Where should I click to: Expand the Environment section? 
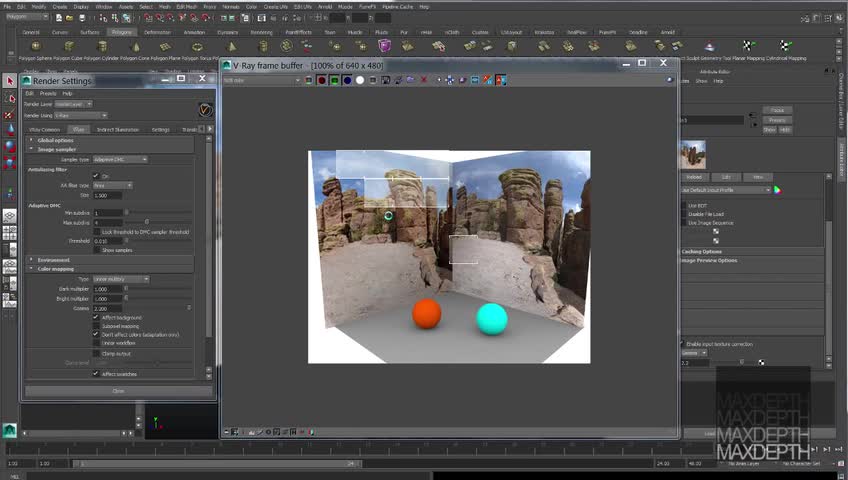tap(110, 260)
